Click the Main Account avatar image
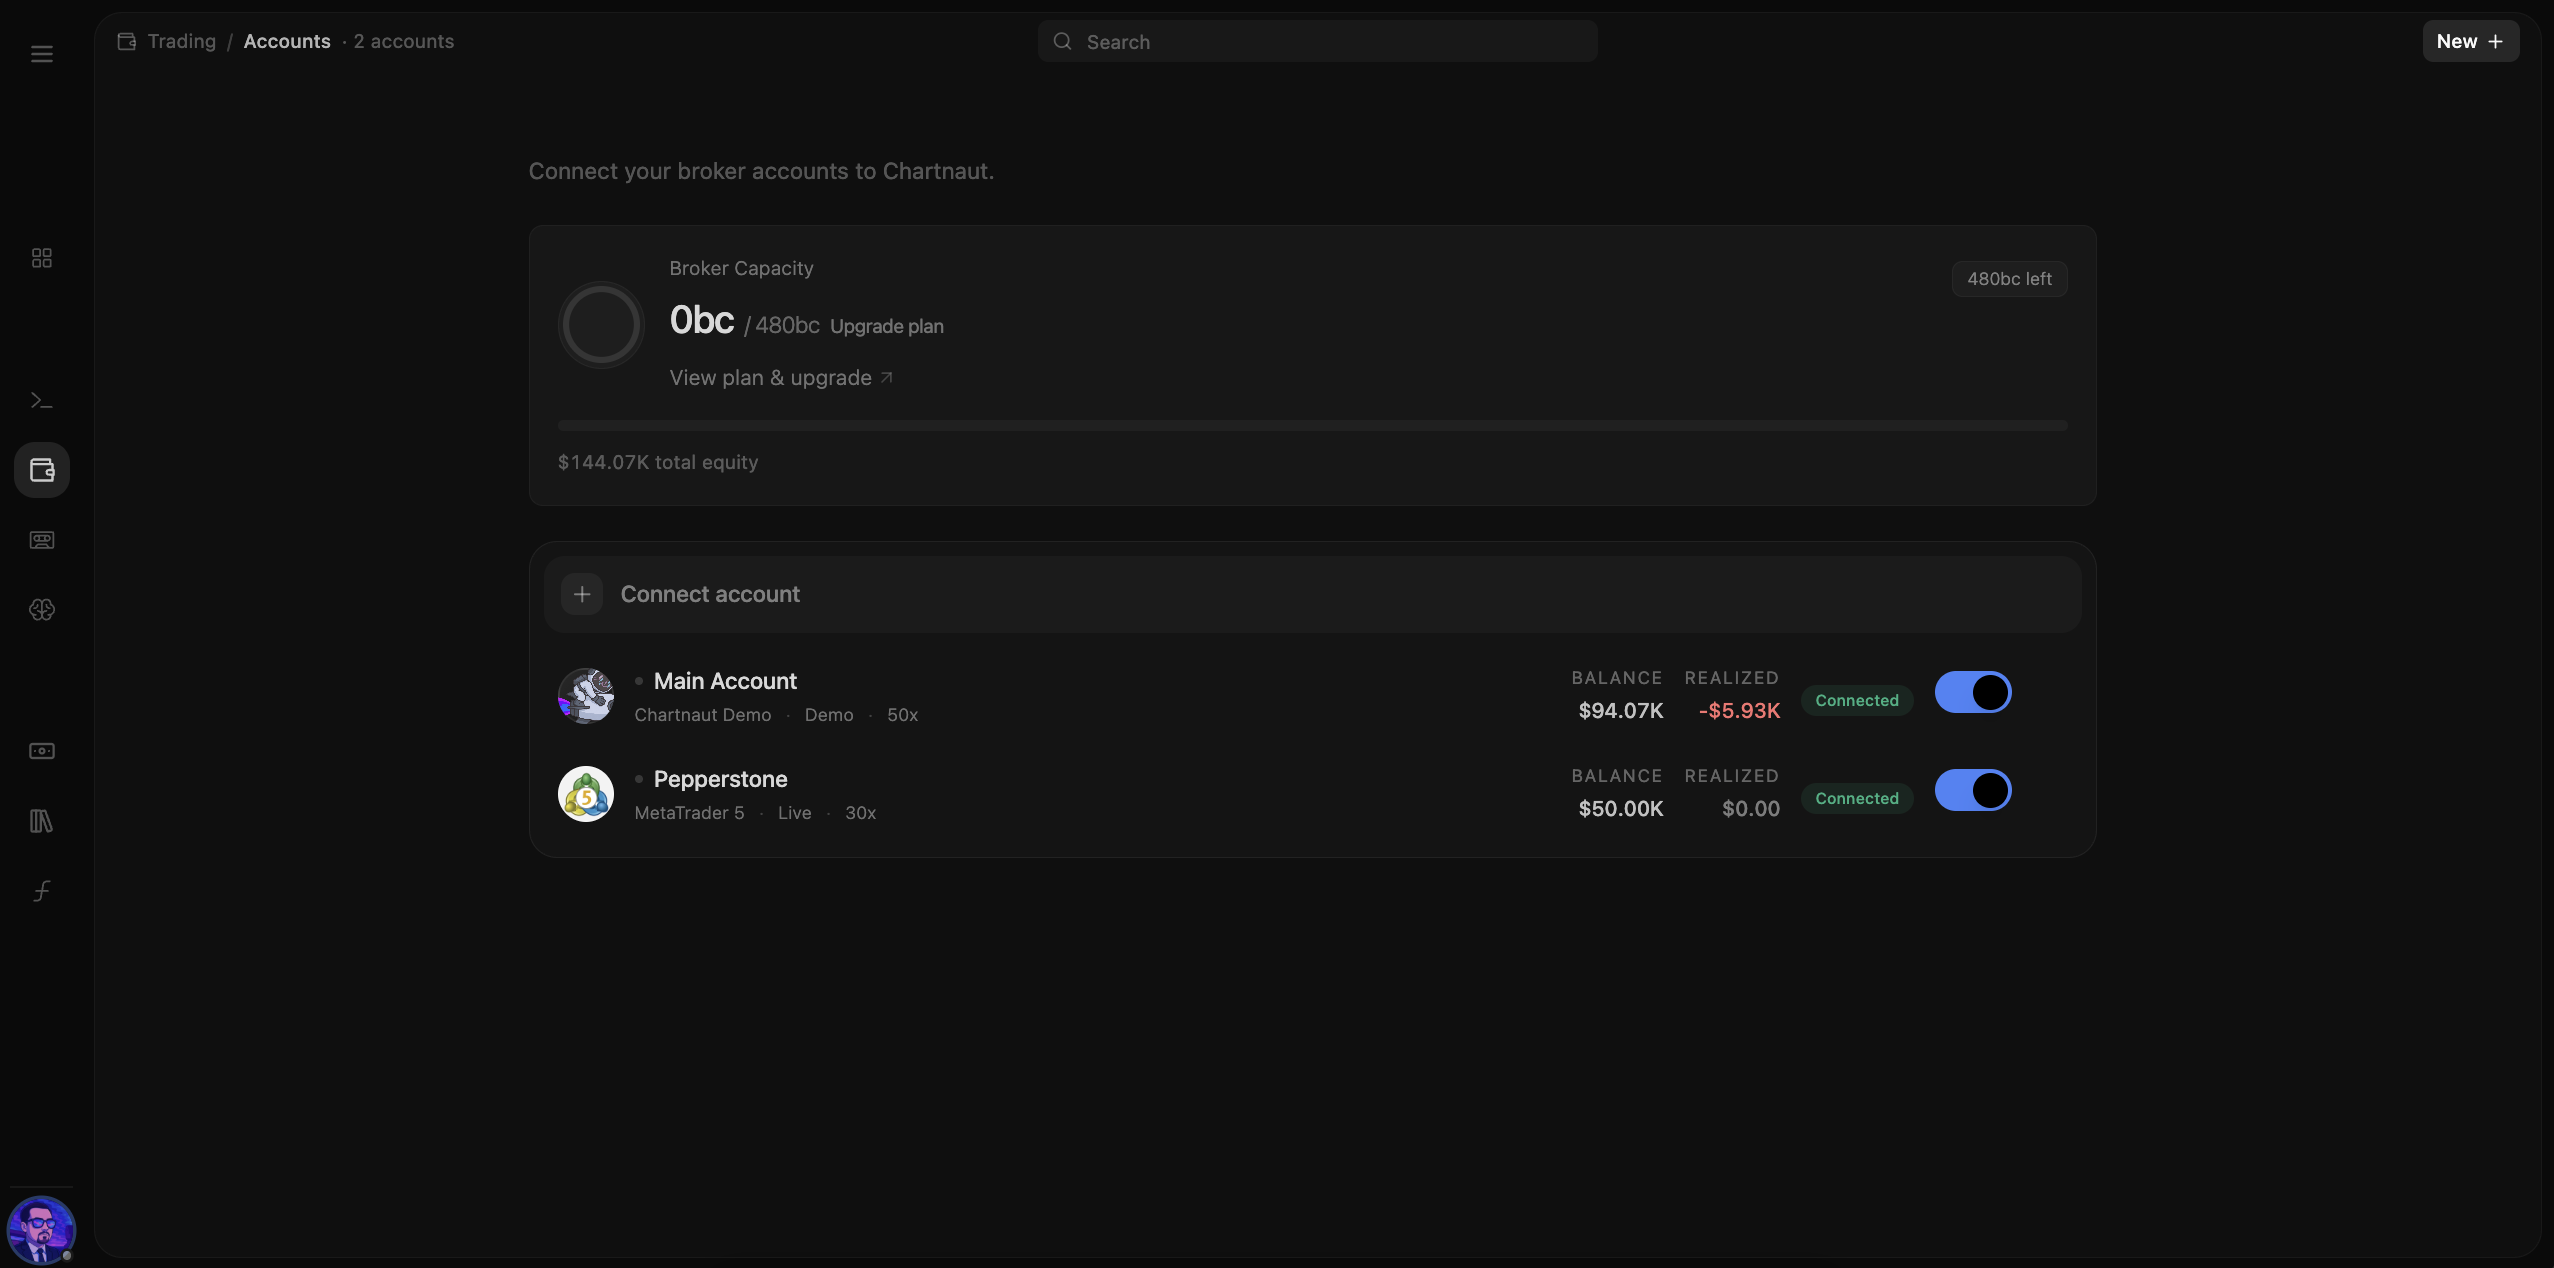Viewport: 2554px width, 1268px height. click(585, 696)
